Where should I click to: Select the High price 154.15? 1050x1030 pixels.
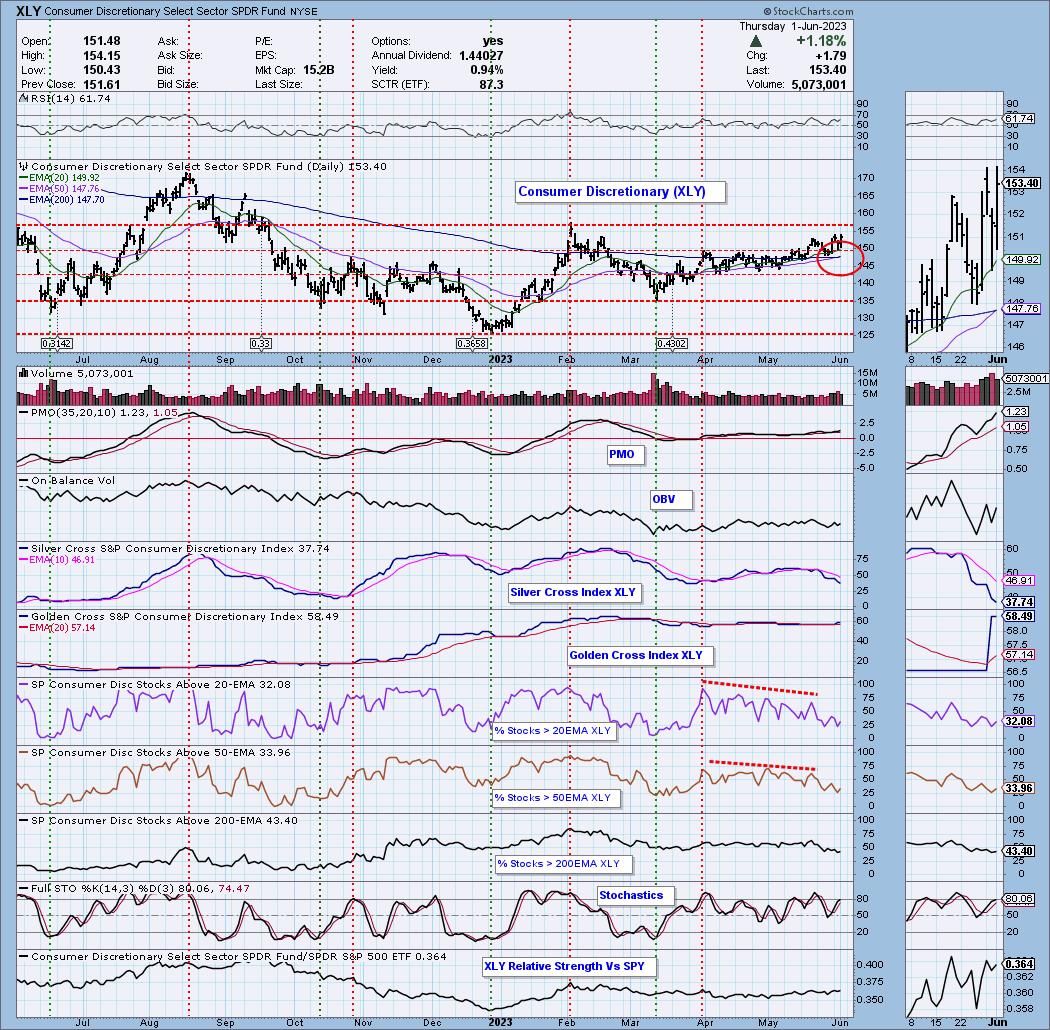102,56
